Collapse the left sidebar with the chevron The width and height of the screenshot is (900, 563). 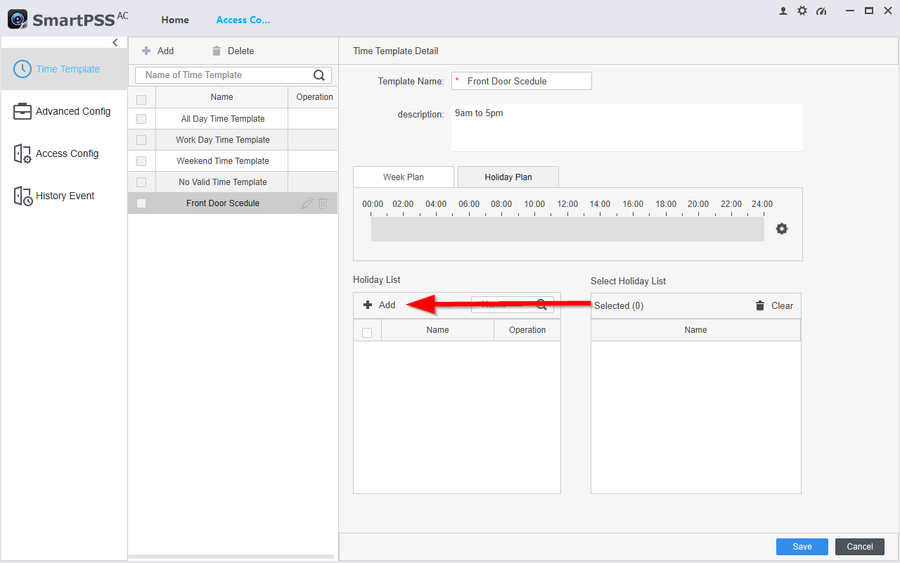(x=115, y=43)
